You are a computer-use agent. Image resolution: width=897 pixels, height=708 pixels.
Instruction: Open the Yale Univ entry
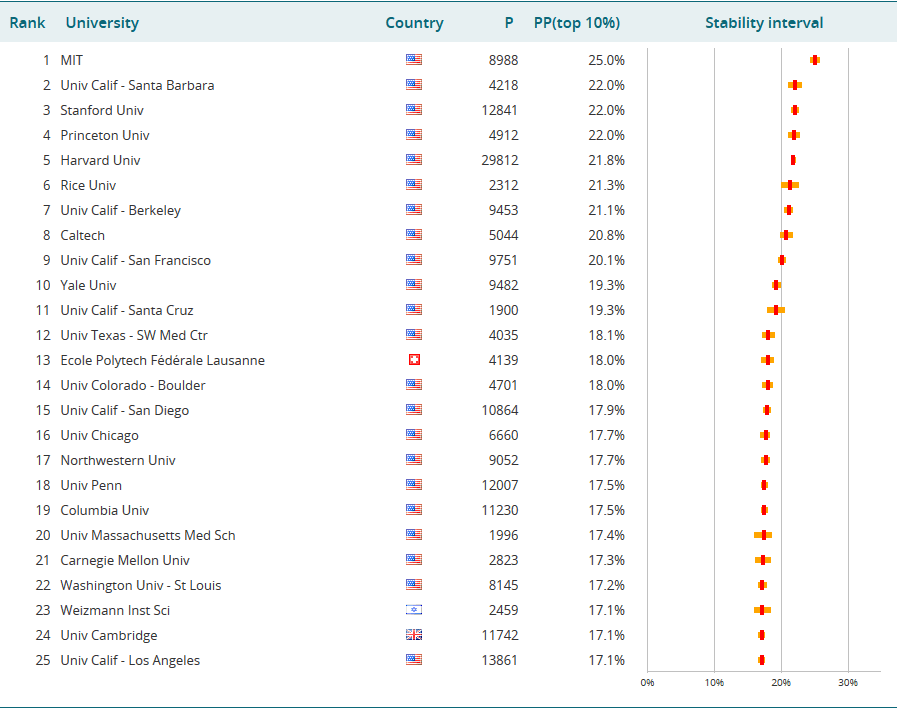pyautogui.click(x=88, y=285)
